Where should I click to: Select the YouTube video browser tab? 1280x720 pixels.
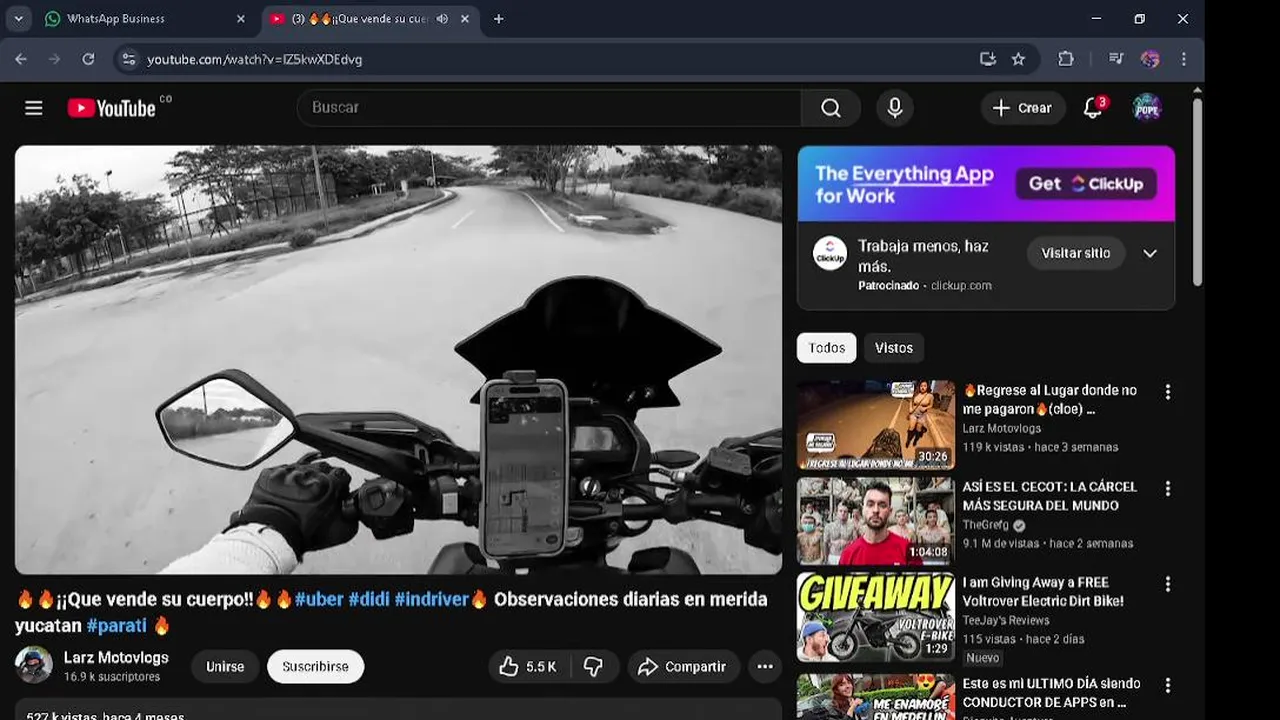point(370,19)
